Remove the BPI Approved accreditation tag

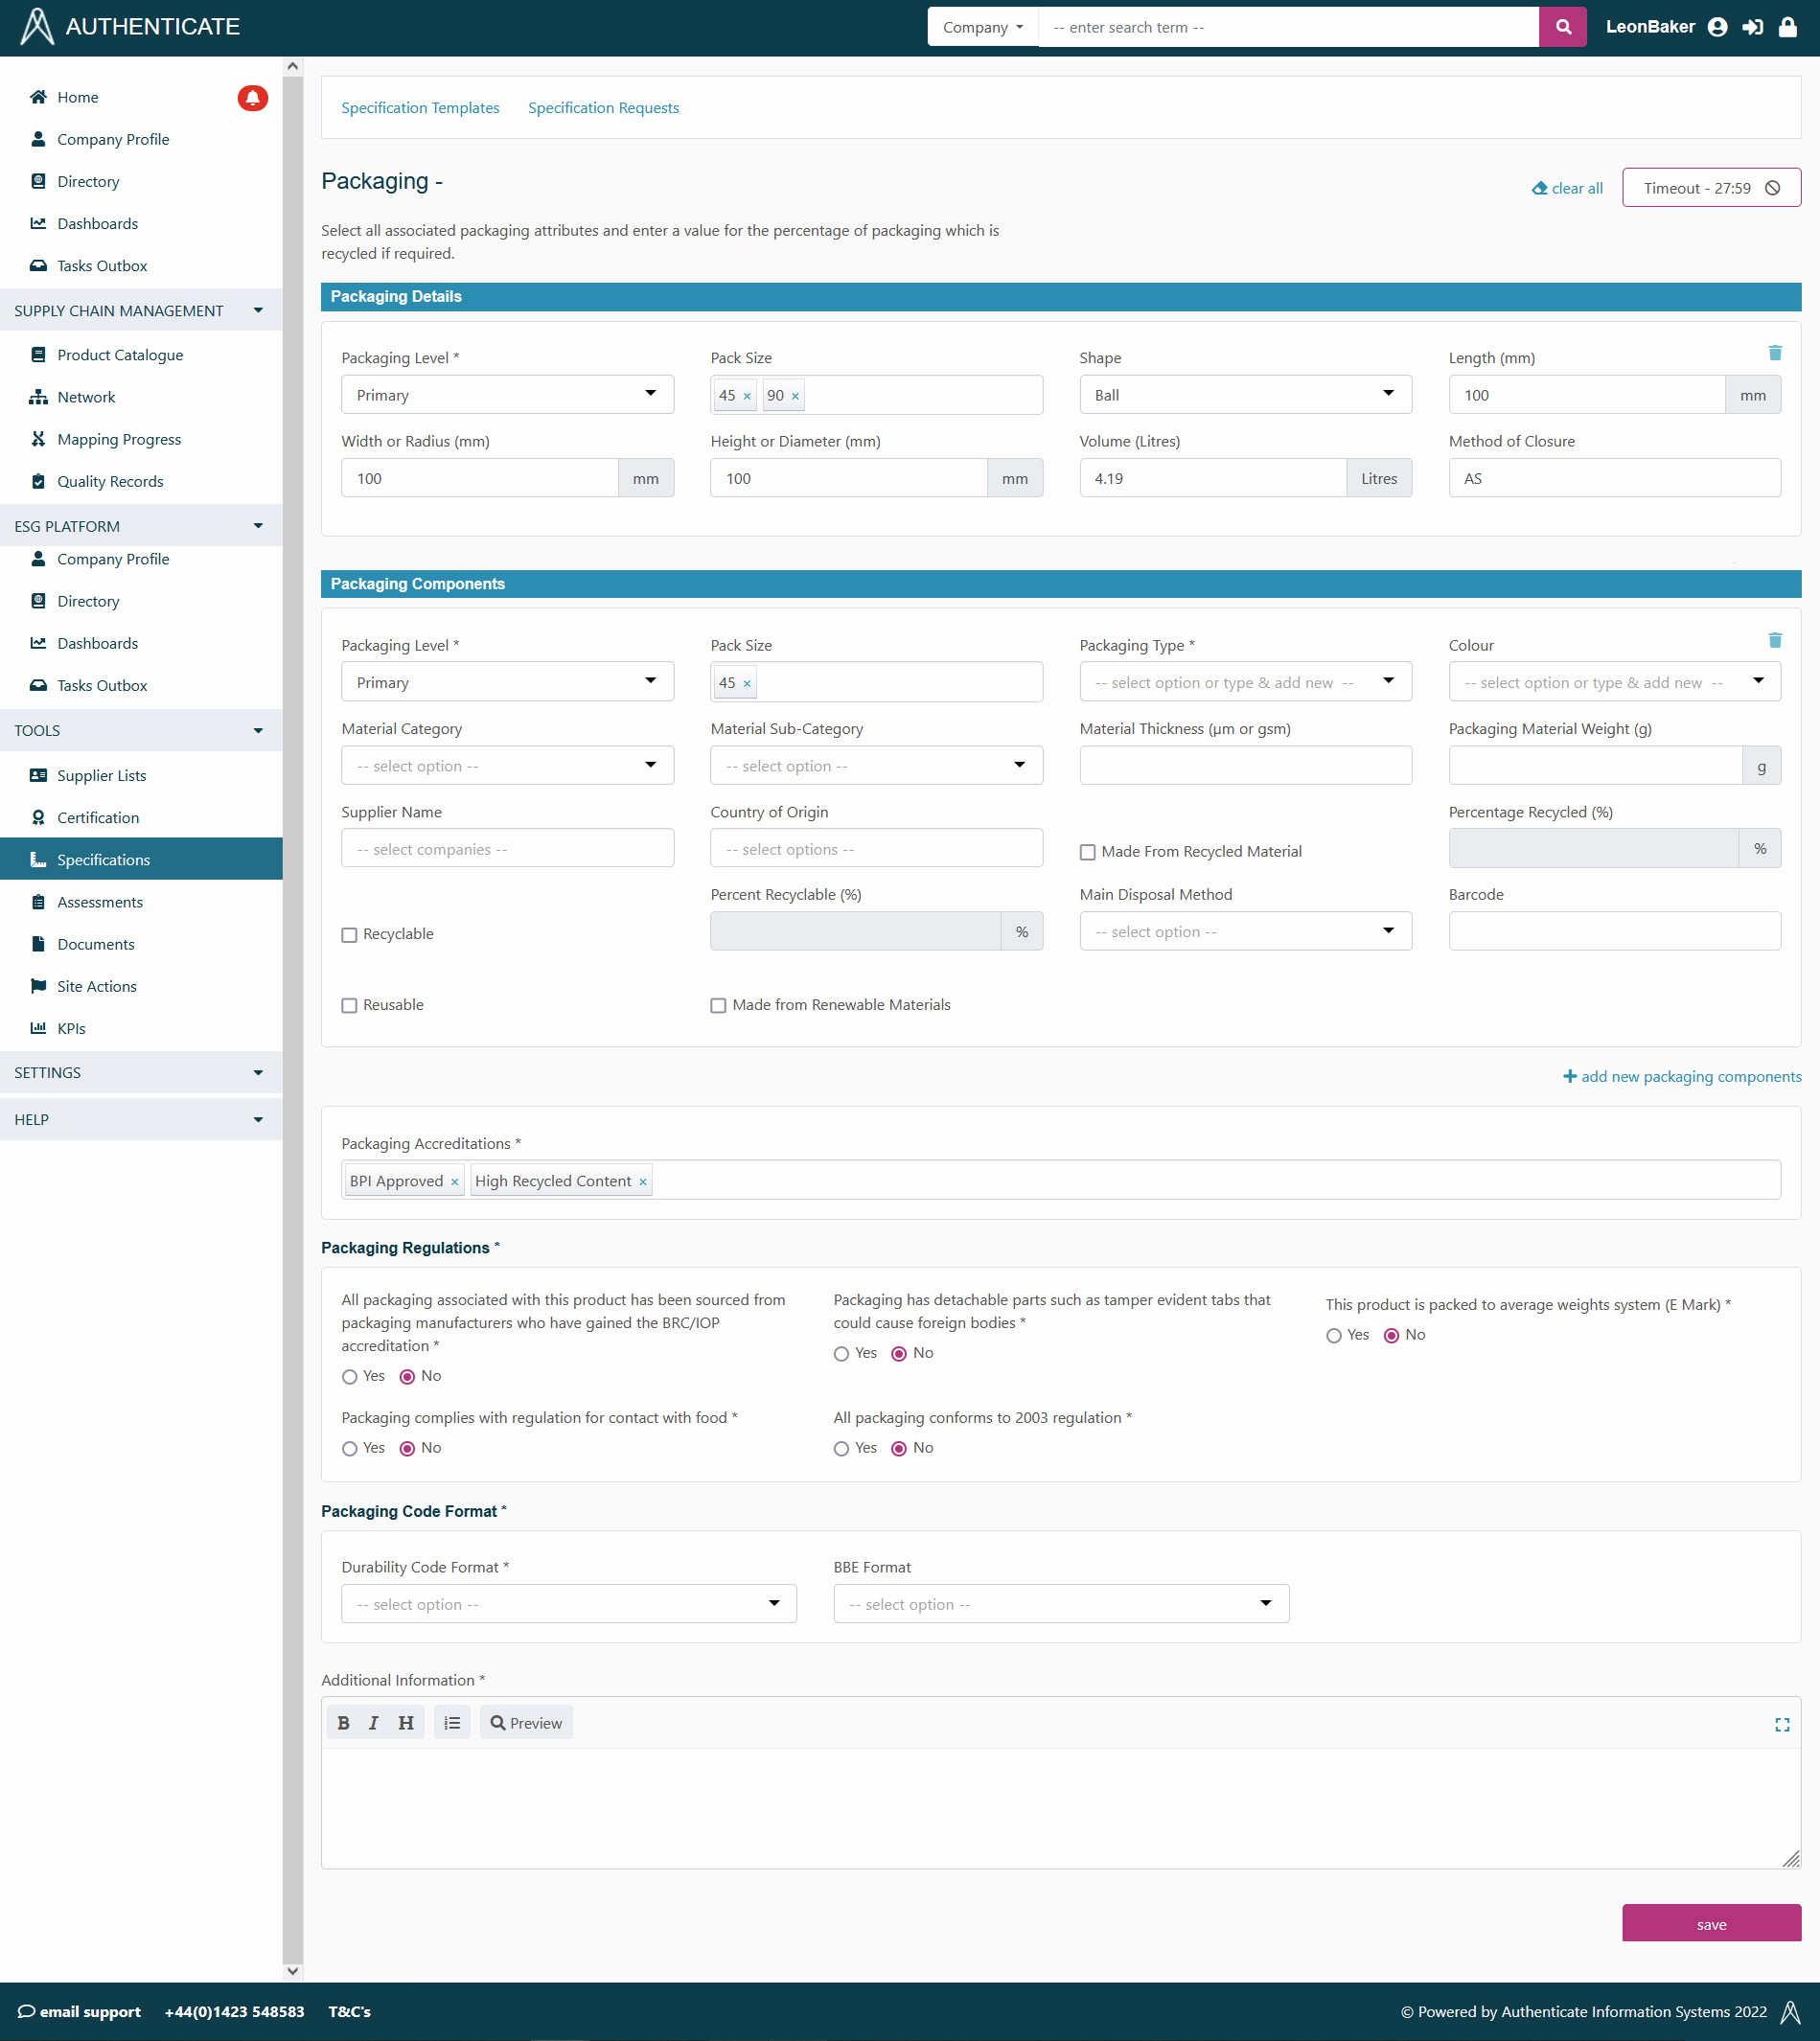click(454, 1182)
